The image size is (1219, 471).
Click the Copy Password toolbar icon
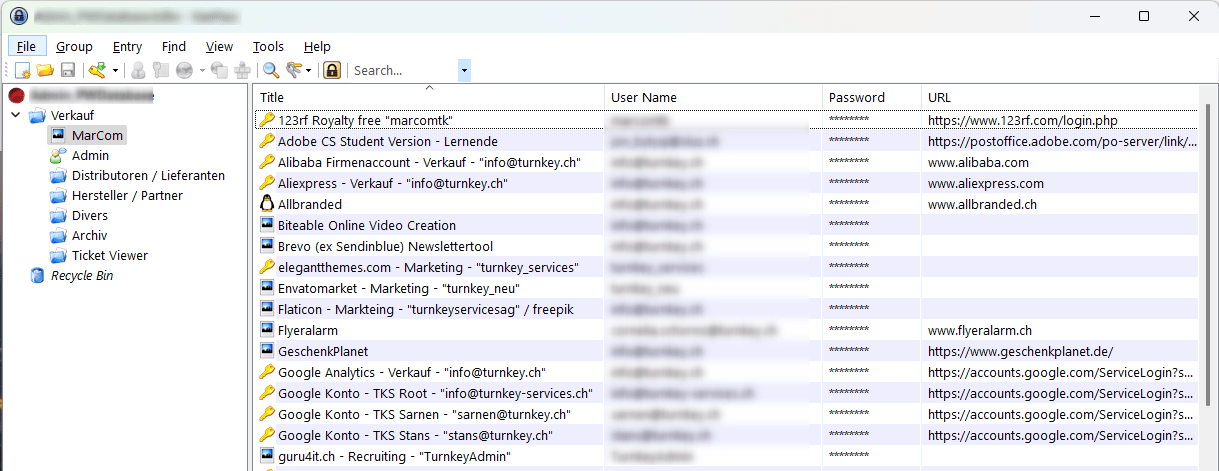point(160,70)
